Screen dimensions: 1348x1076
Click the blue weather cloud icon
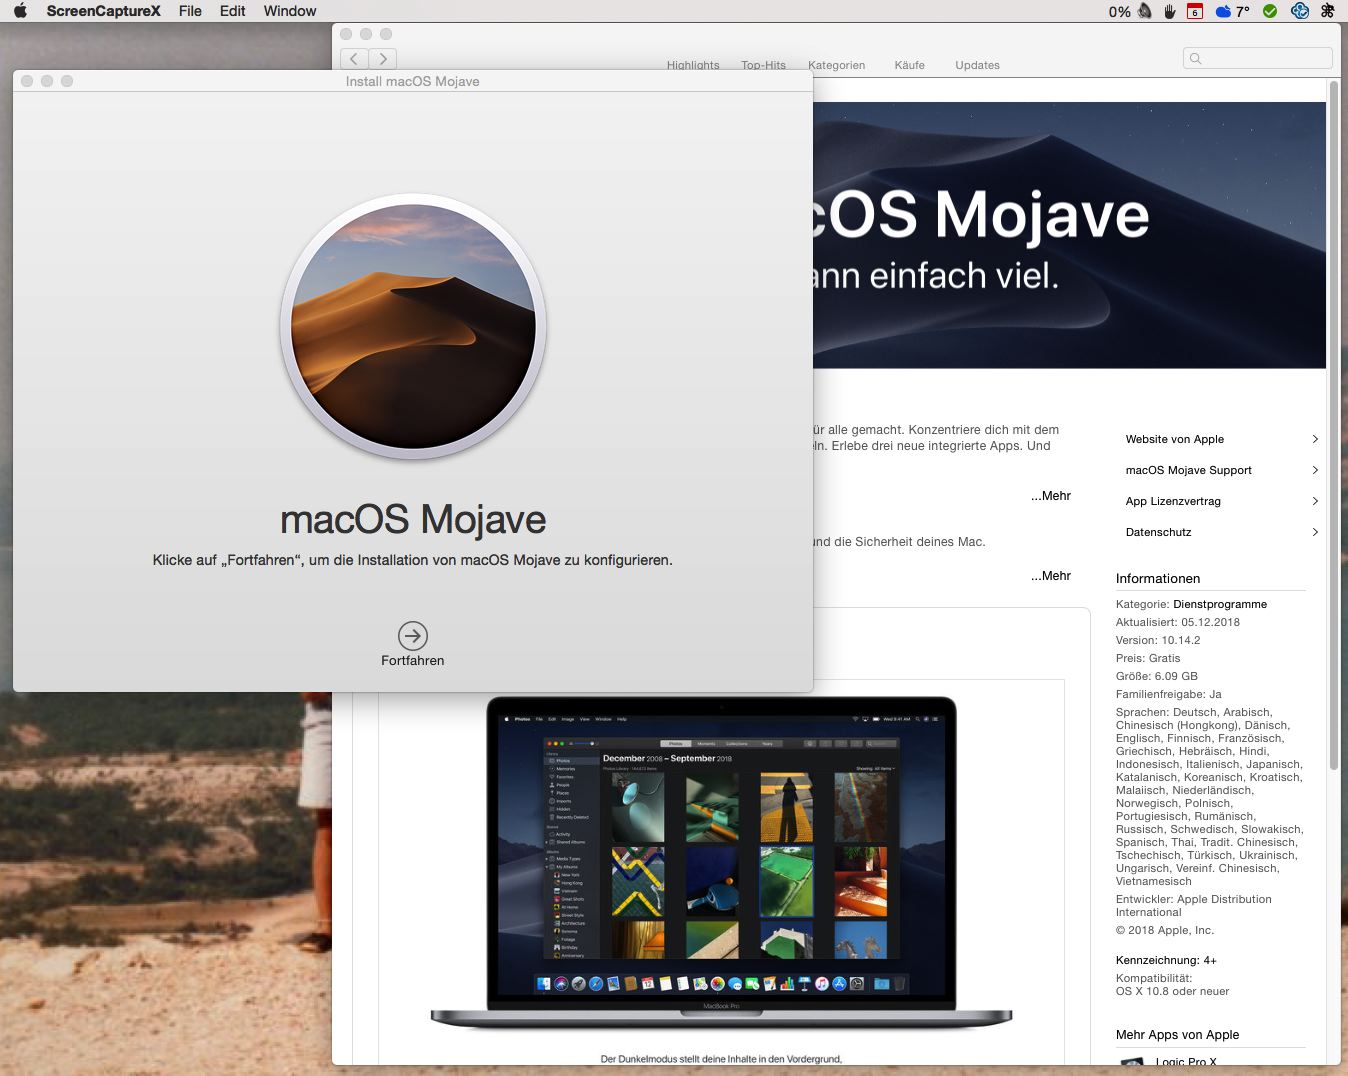point(1223,11)
